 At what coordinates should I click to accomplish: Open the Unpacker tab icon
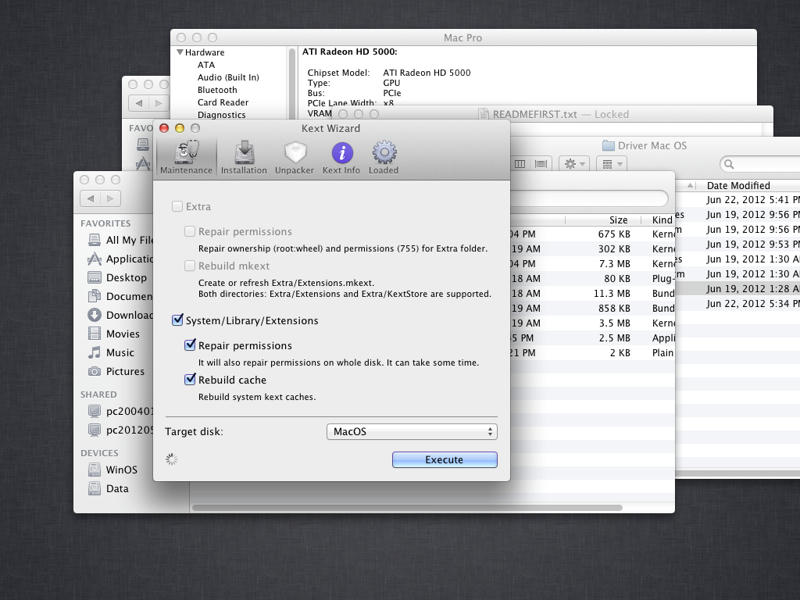294,157
